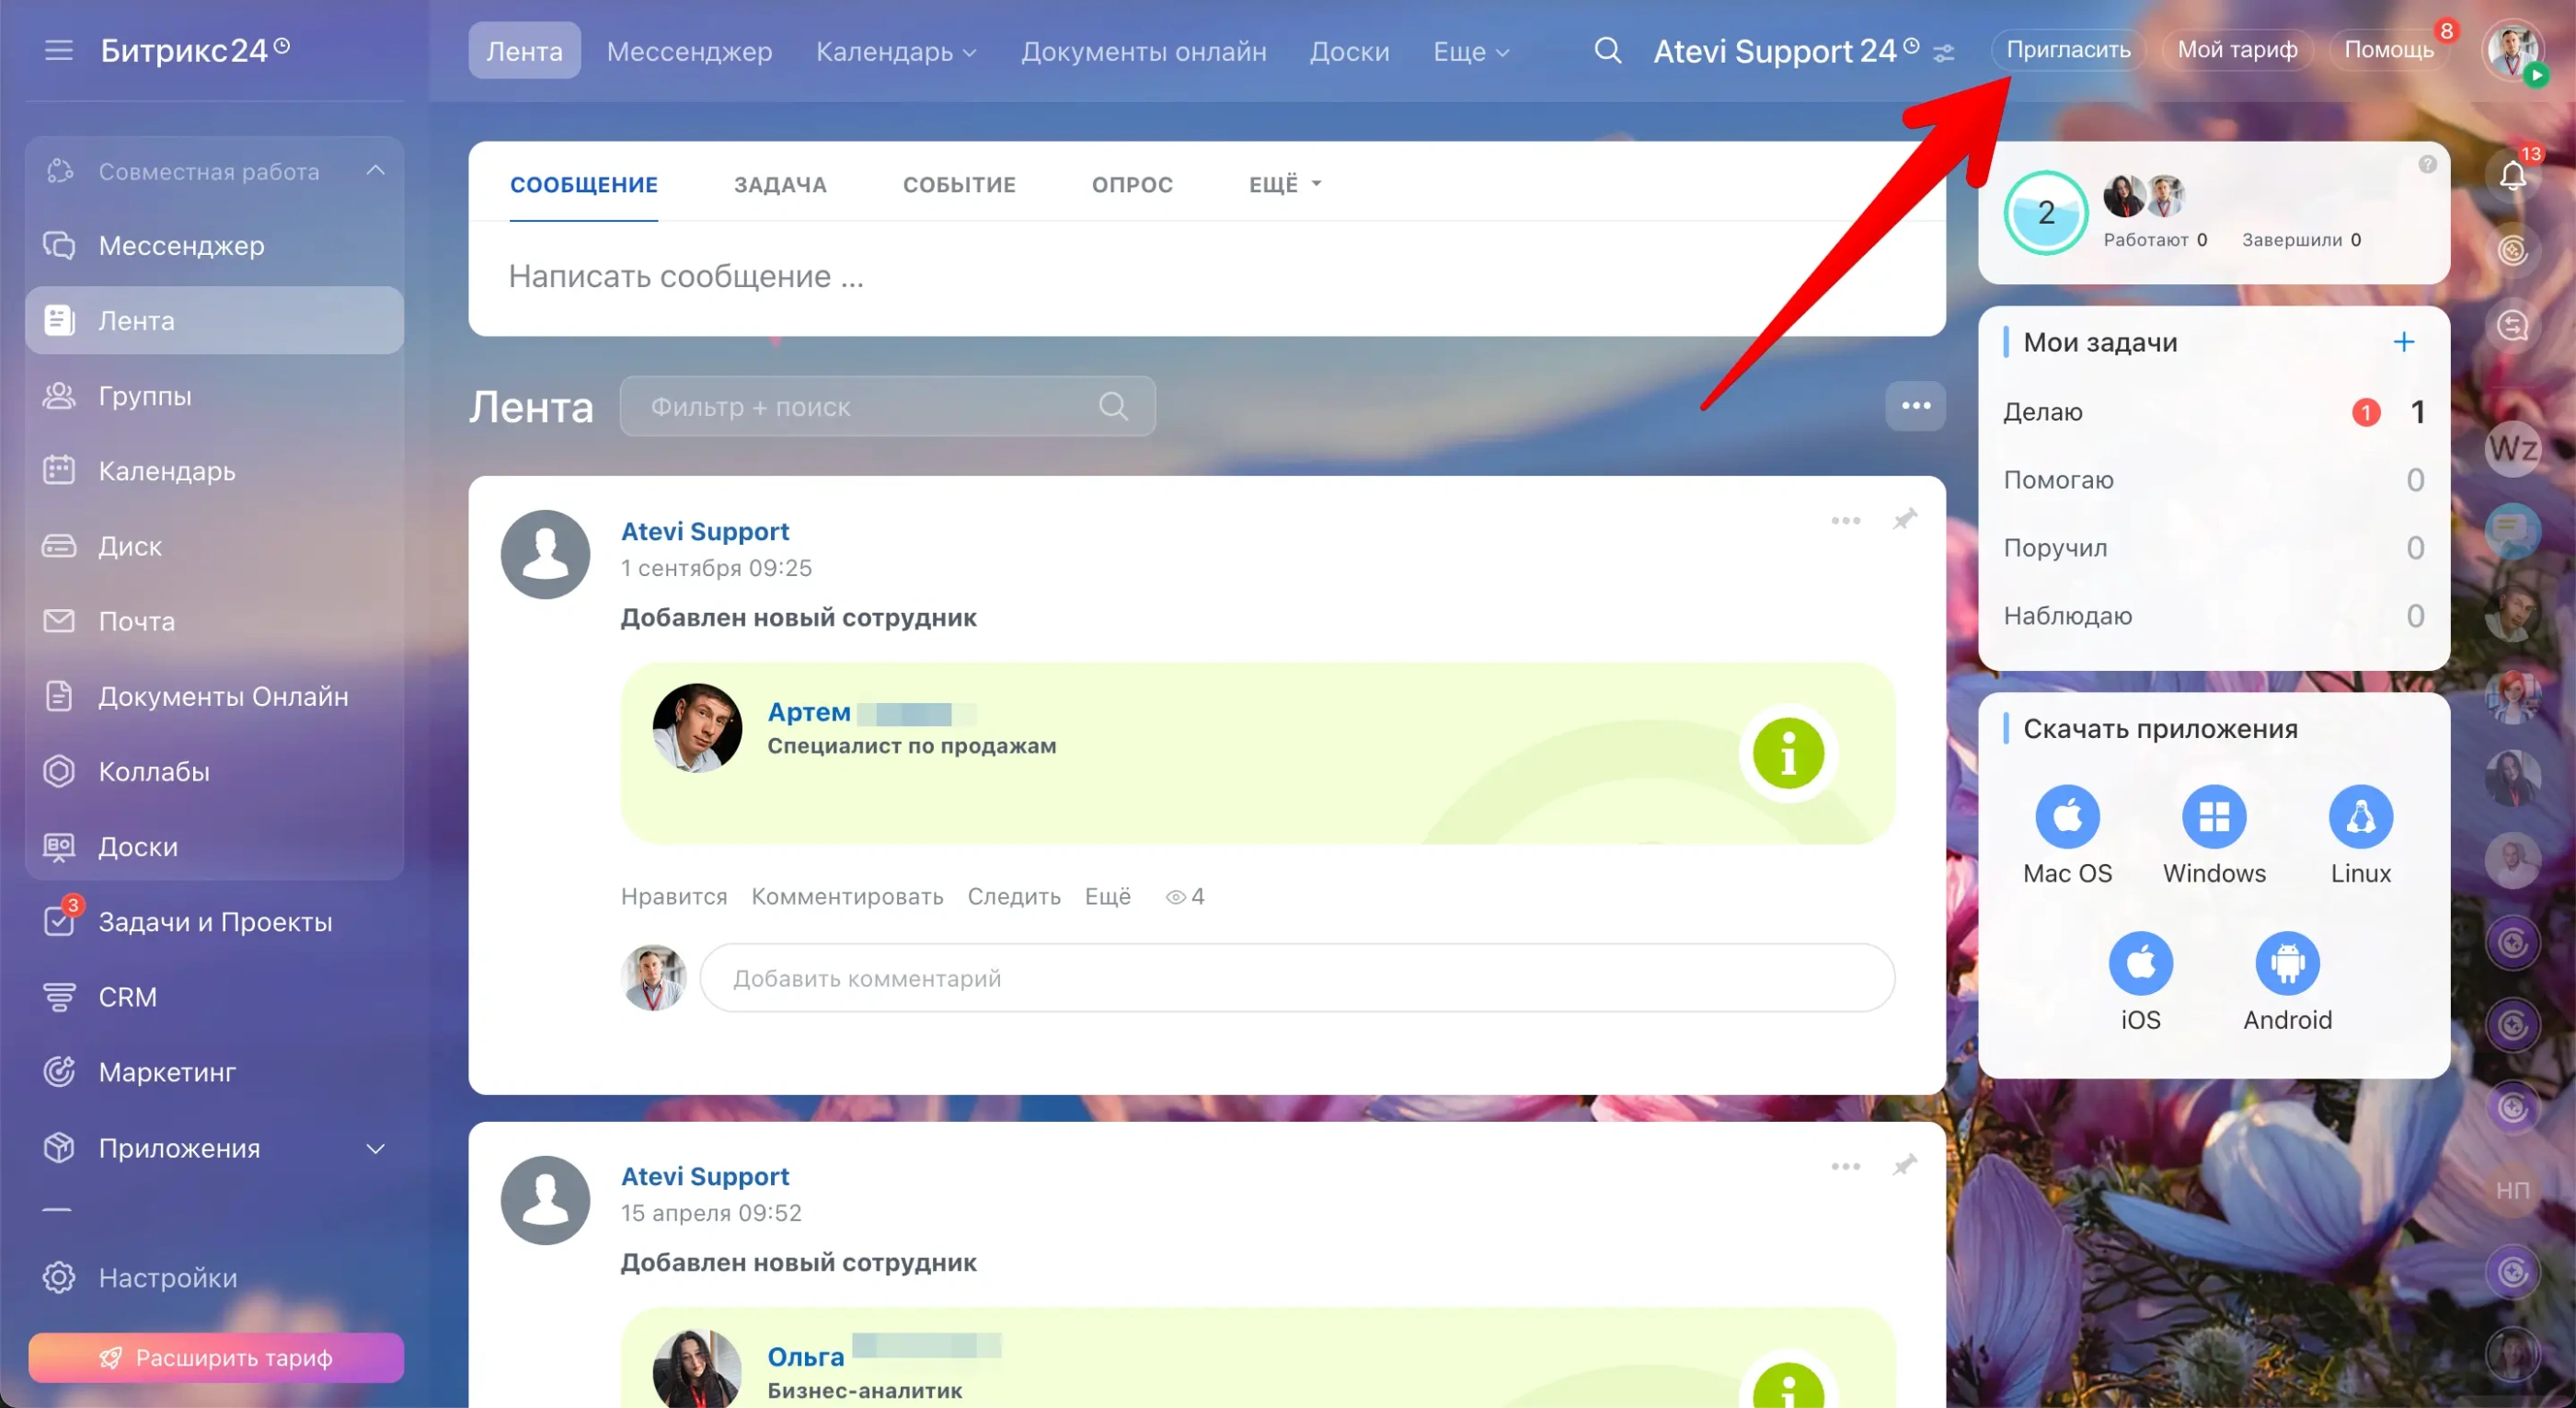Click the work-time progress circle showing 2
The width and height of the screenshot is (2576, 1408).
(x=2045, y=212)
